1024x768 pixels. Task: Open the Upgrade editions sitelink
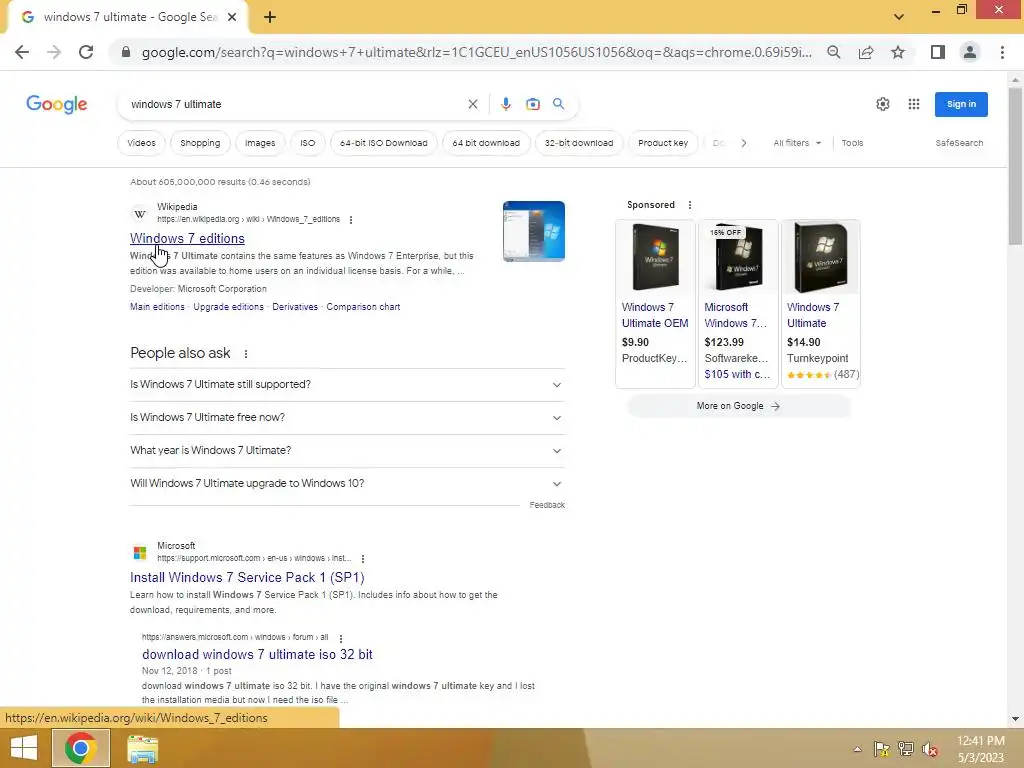[x=229, y=307]
